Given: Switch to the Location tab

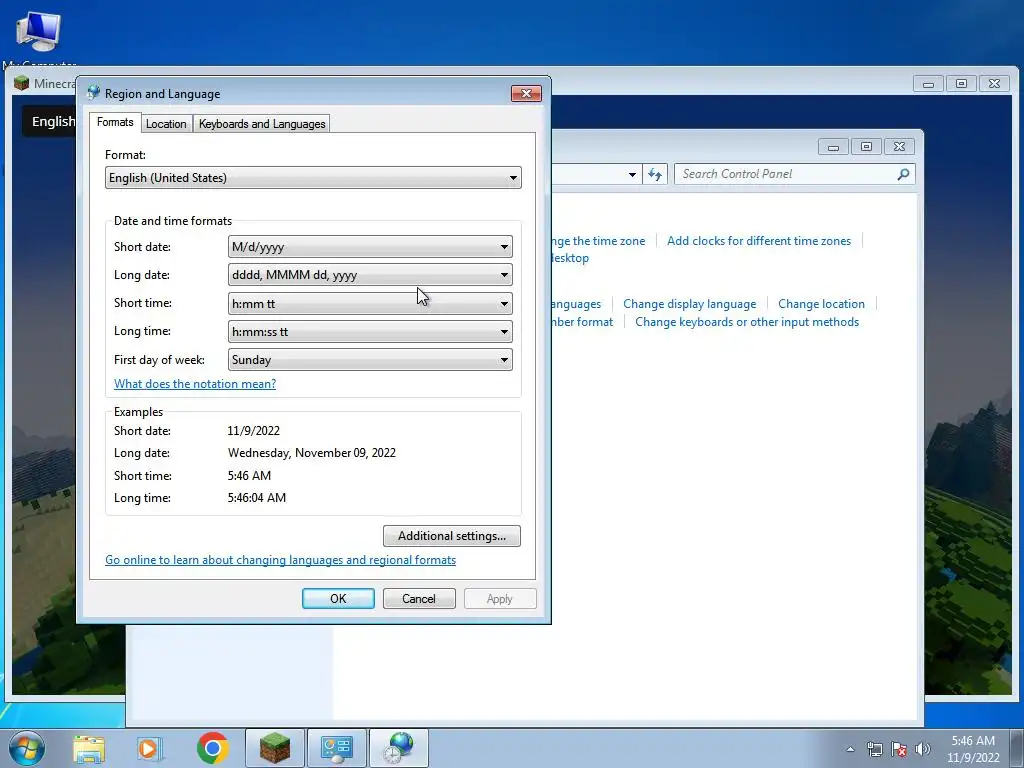Looking at the screenshot, I should tap(166, 123).
